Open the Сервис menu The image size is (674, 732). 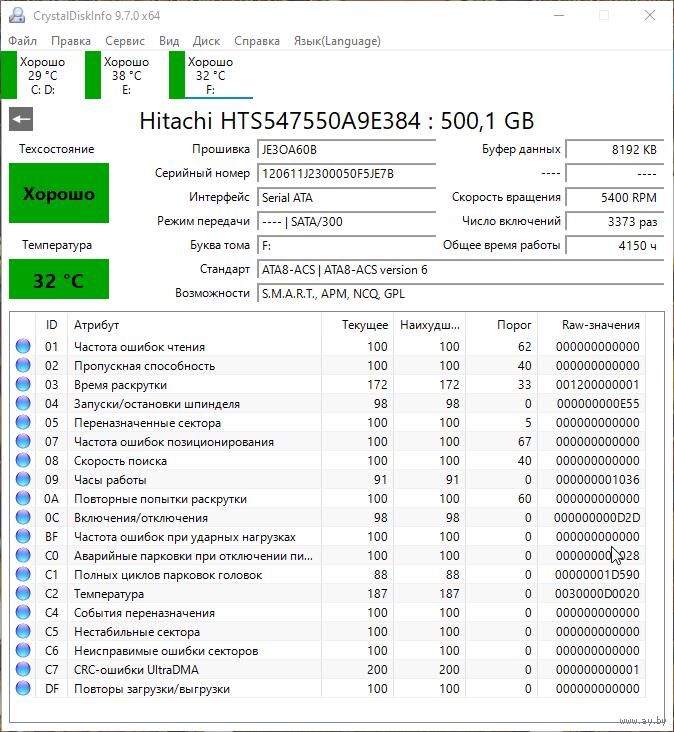tap(125, 41)
